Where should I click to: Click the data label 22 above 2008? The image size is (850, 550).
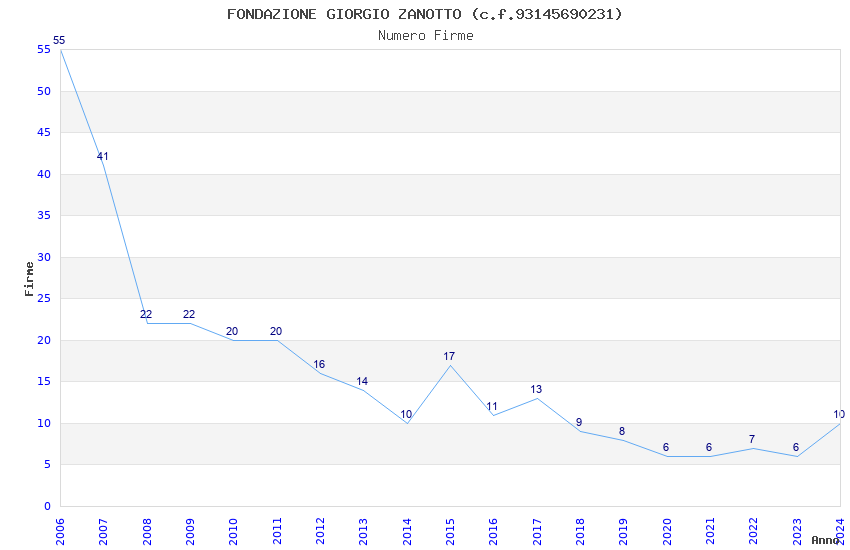(x=146, y=314)
